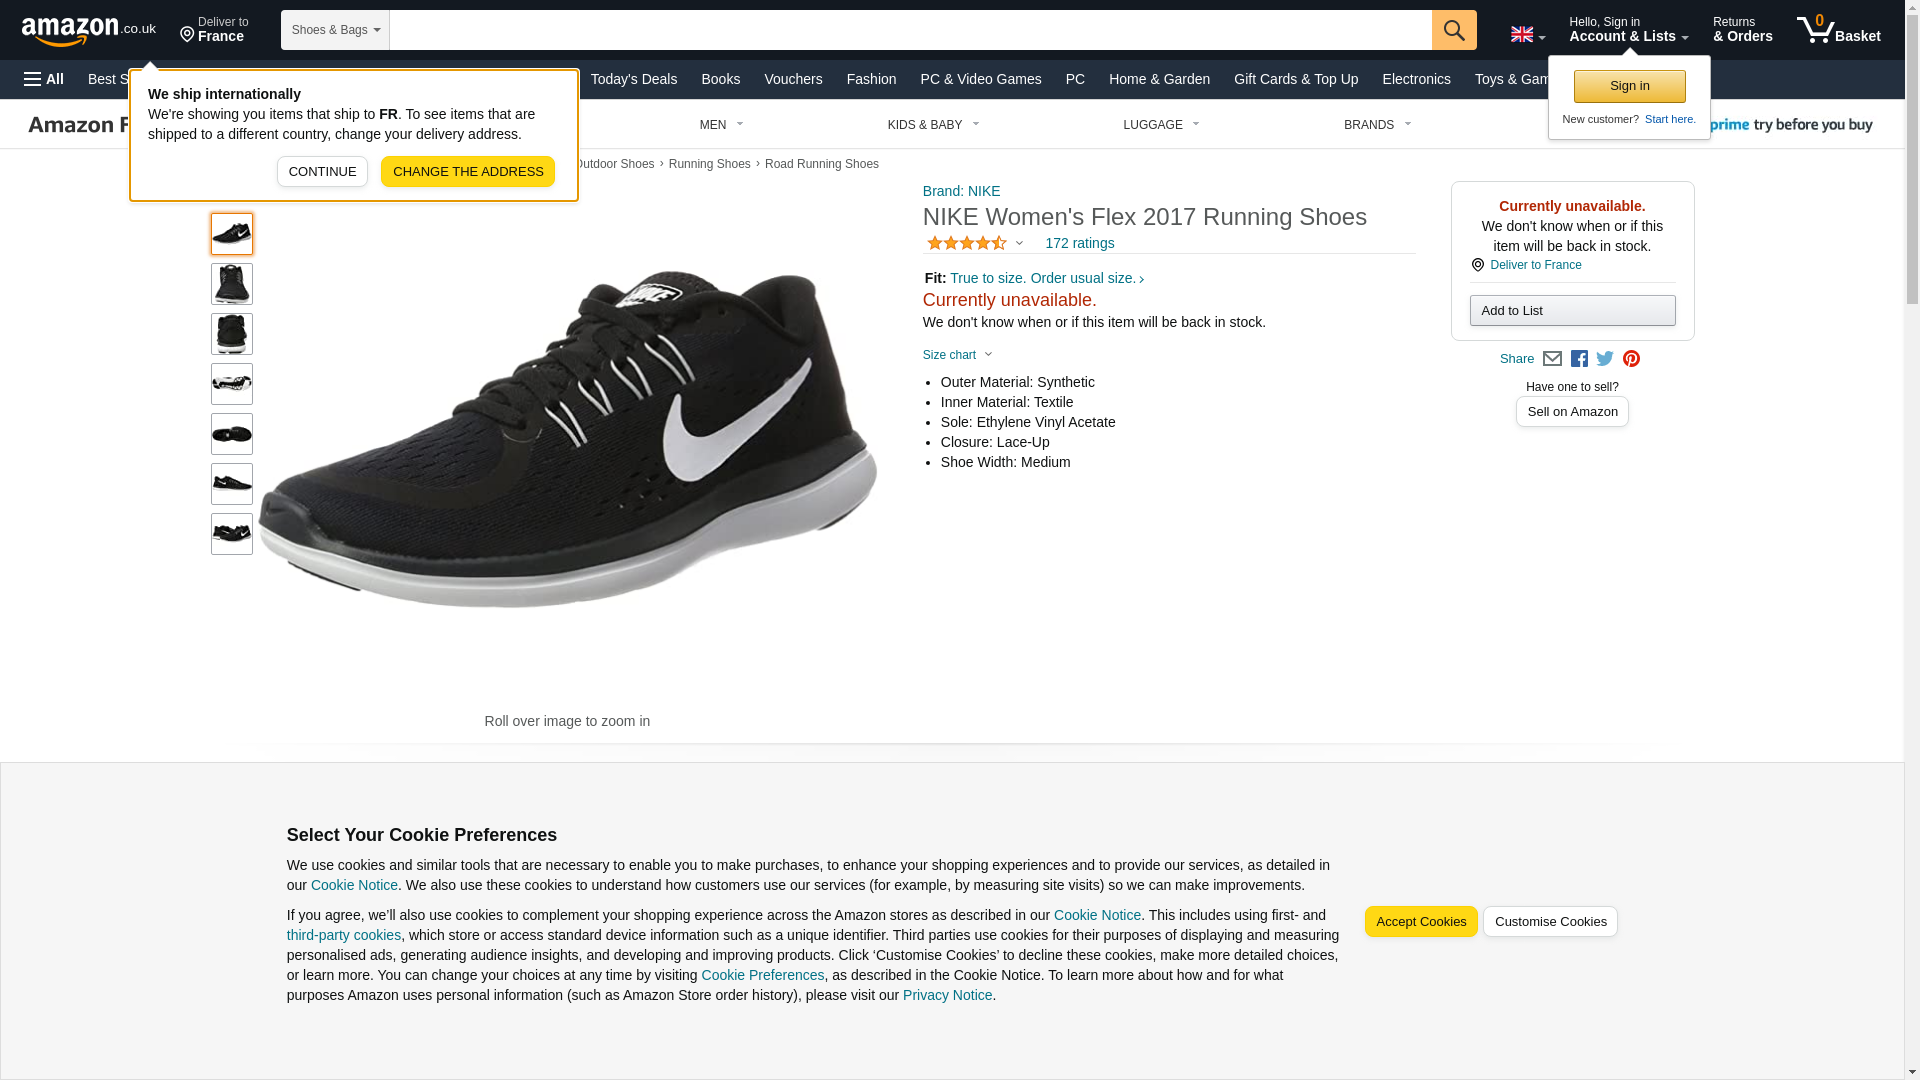
Task: Open the All hamburger menu
Action: coord(44,79)
